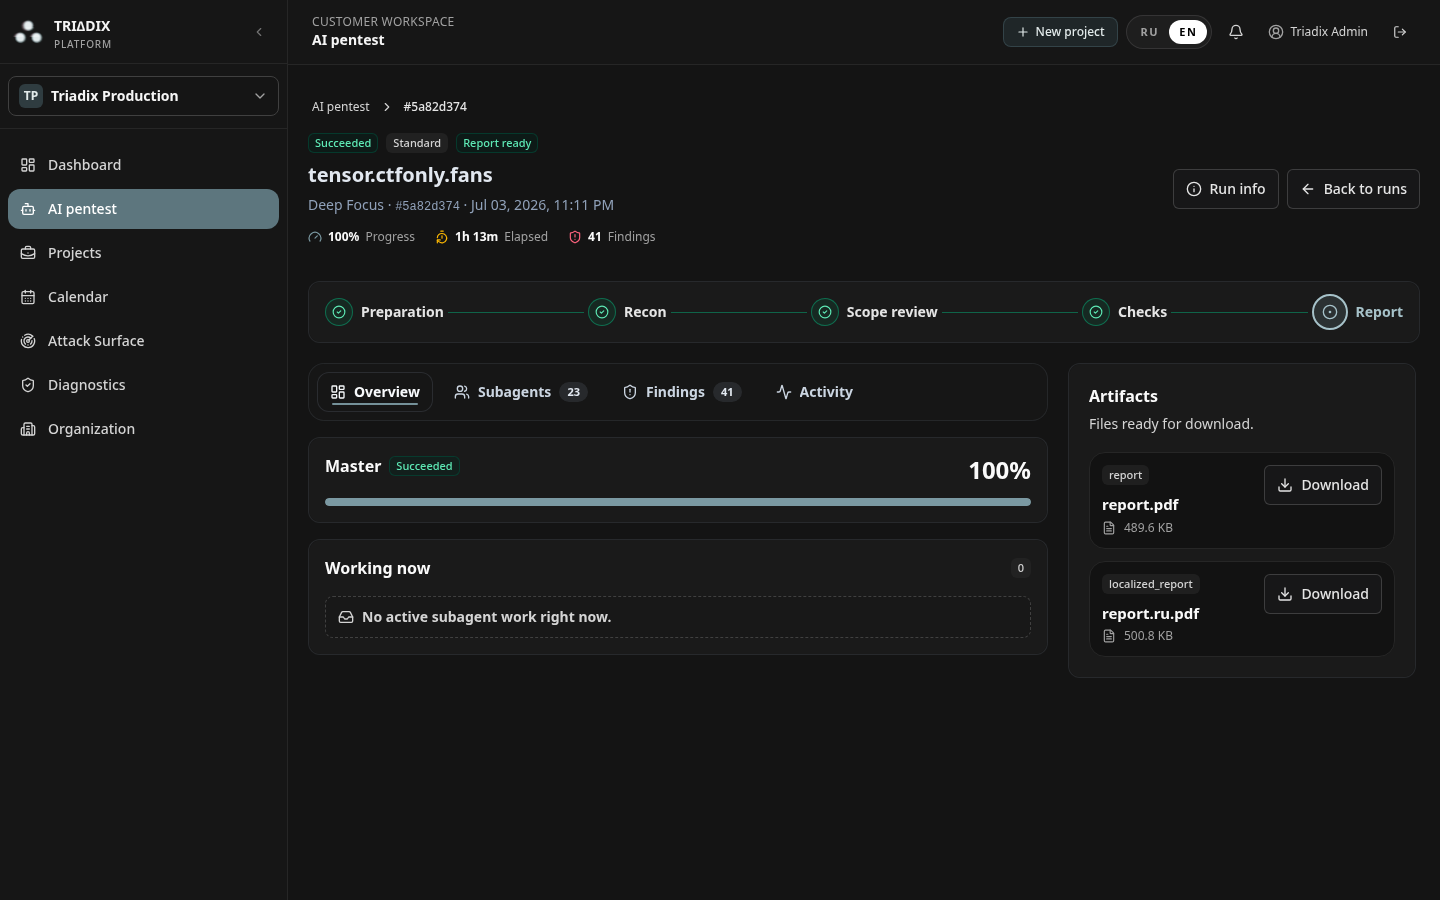Viewport: 1440px width, 900px height.
Task: Download report.ru.pdf
Action: 1322,594
